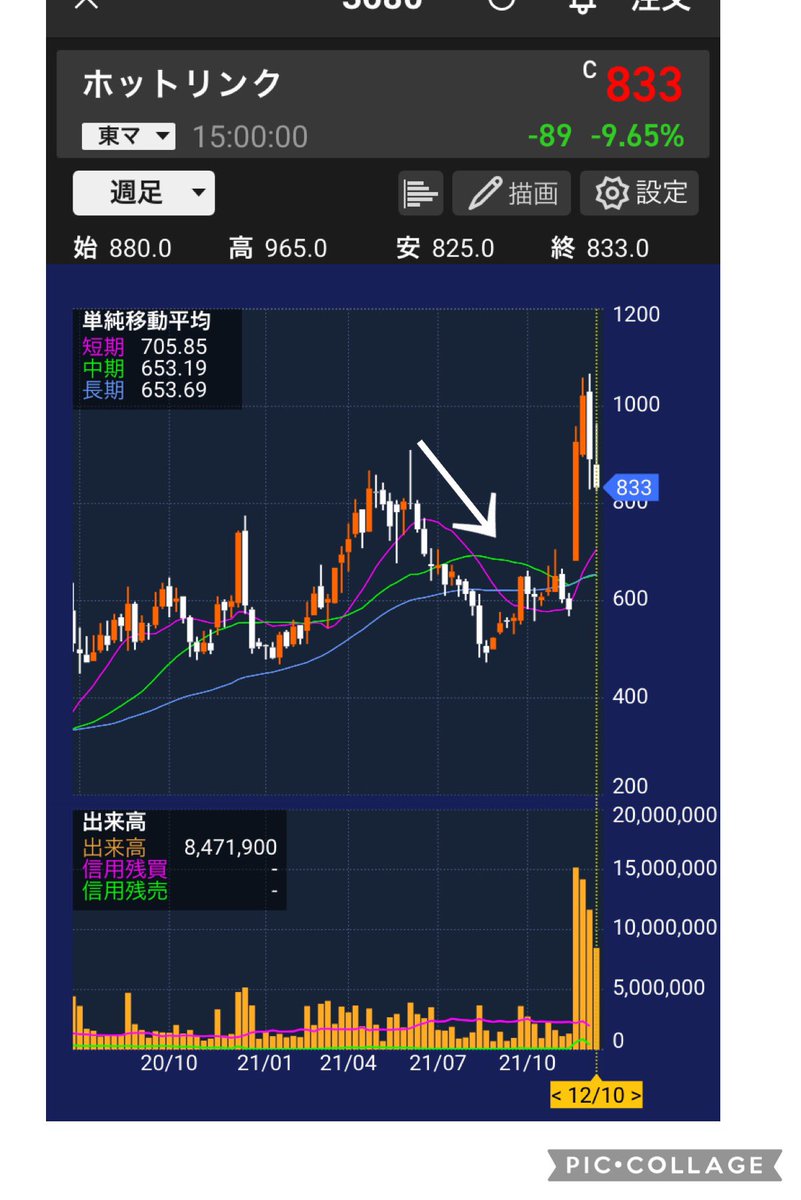Click the -89 price change value
Viewport: 801px width, 1200px height.
[550, 136]
